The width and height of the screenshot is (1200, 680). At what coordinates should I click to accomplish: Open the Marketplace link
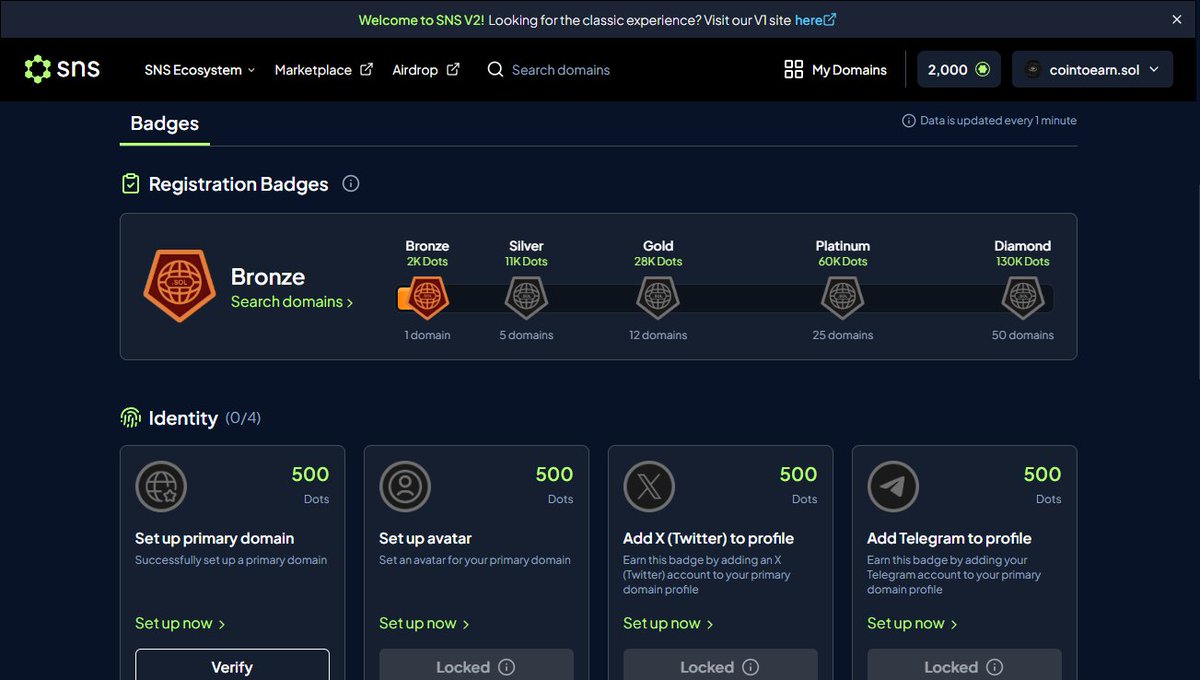click(x=323, y=70)
